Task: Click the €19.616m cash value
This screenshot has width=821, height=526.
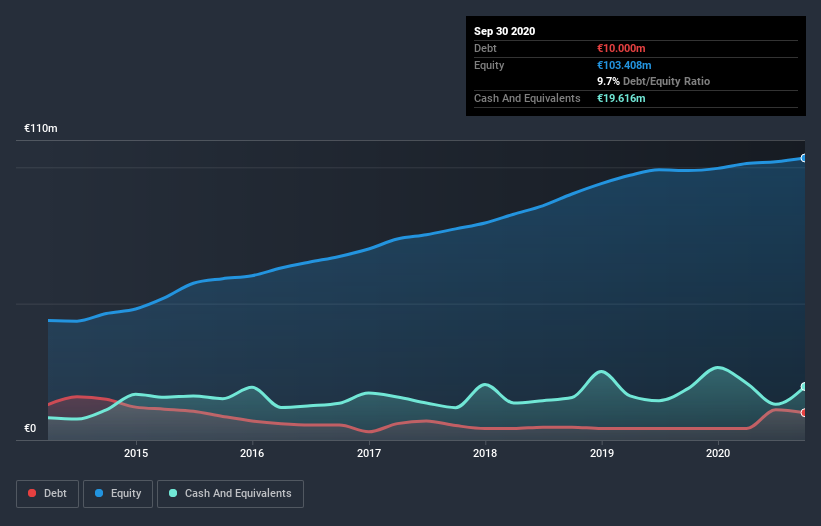Action: point(621,98)
